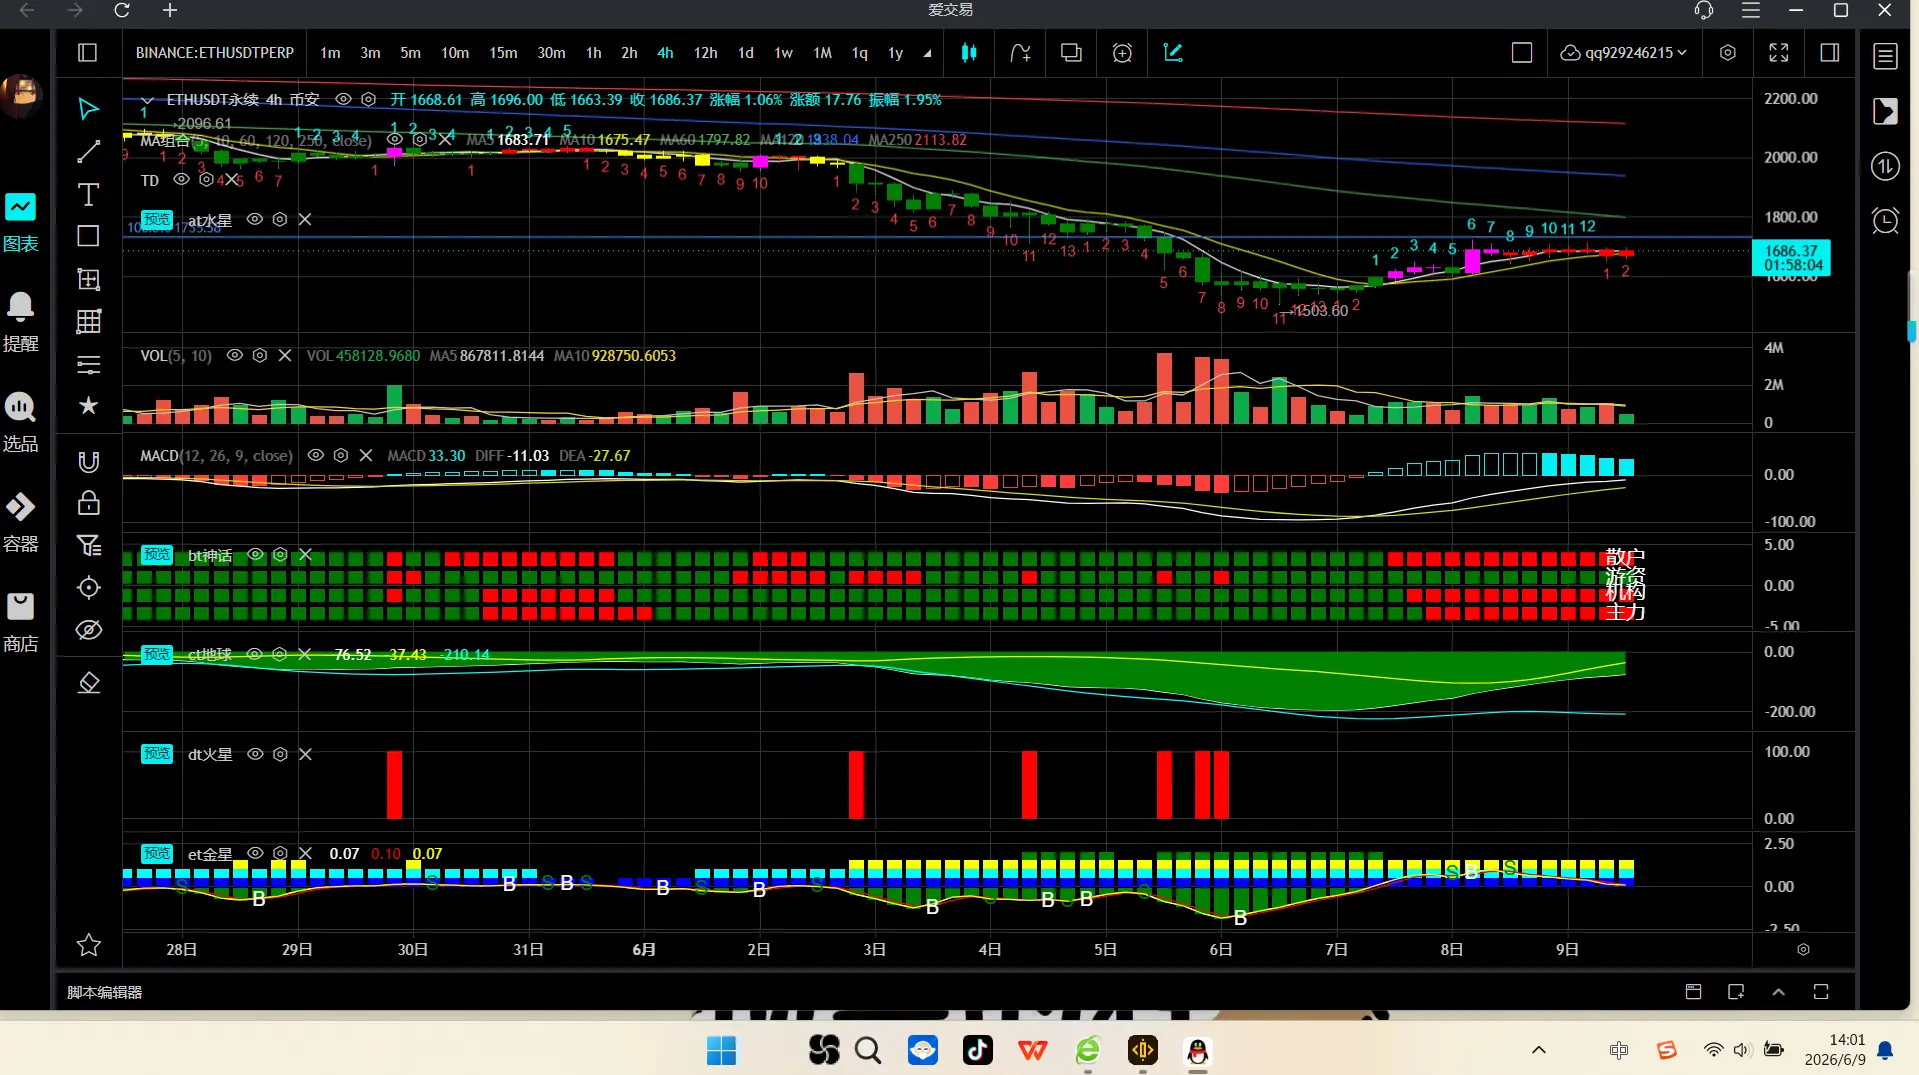
Task: Open the 容器 container section in sidebar
Action: coord(21,523)
